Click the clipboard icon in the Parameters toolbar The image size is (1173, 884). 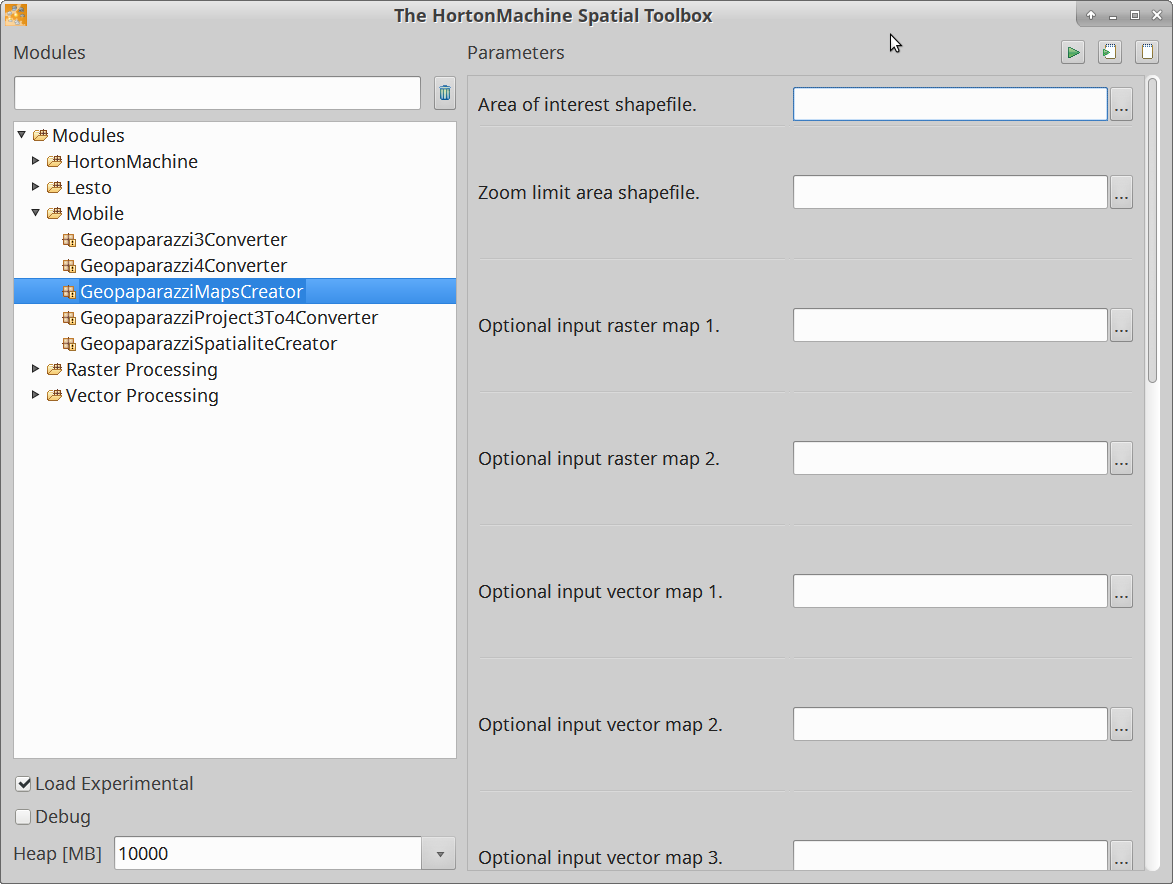pyautogui.click(x=1147, y=52)
